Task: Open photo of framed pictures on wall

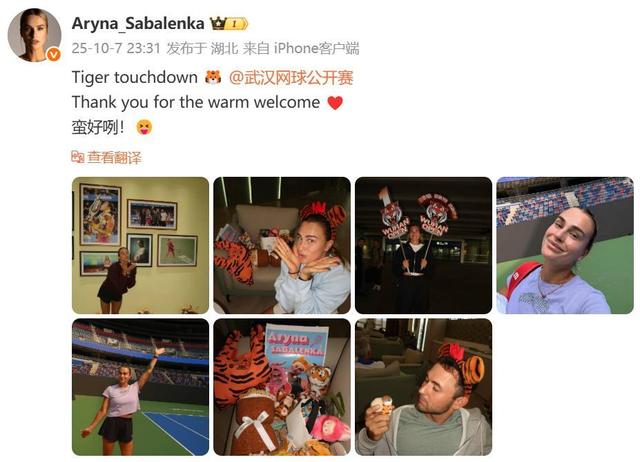Action: 140,245
